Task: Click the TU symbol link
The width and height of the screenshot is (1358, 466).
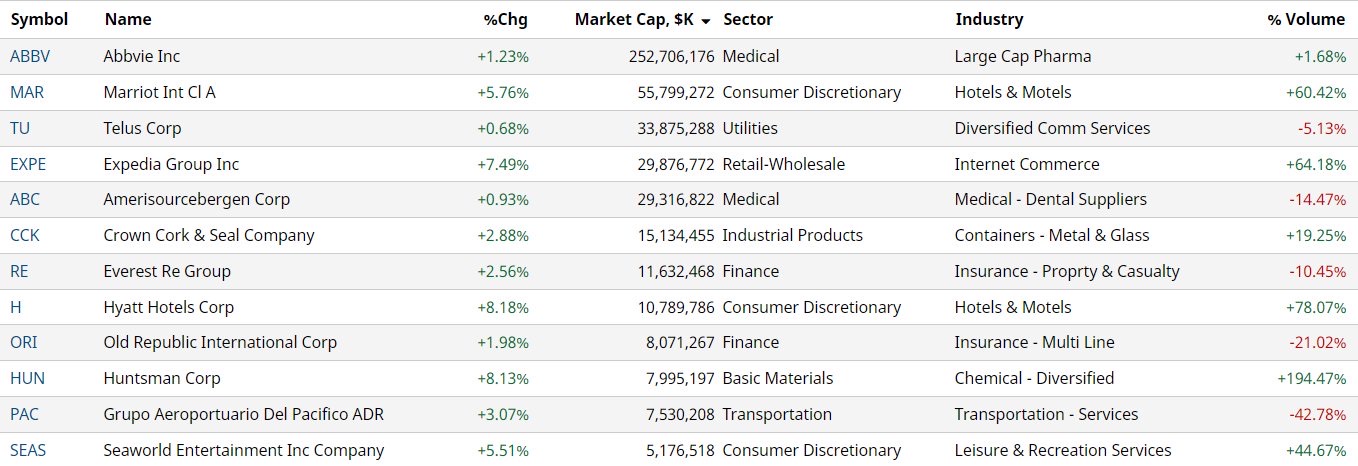Action: pyautogui.click(x=19, y=128)
